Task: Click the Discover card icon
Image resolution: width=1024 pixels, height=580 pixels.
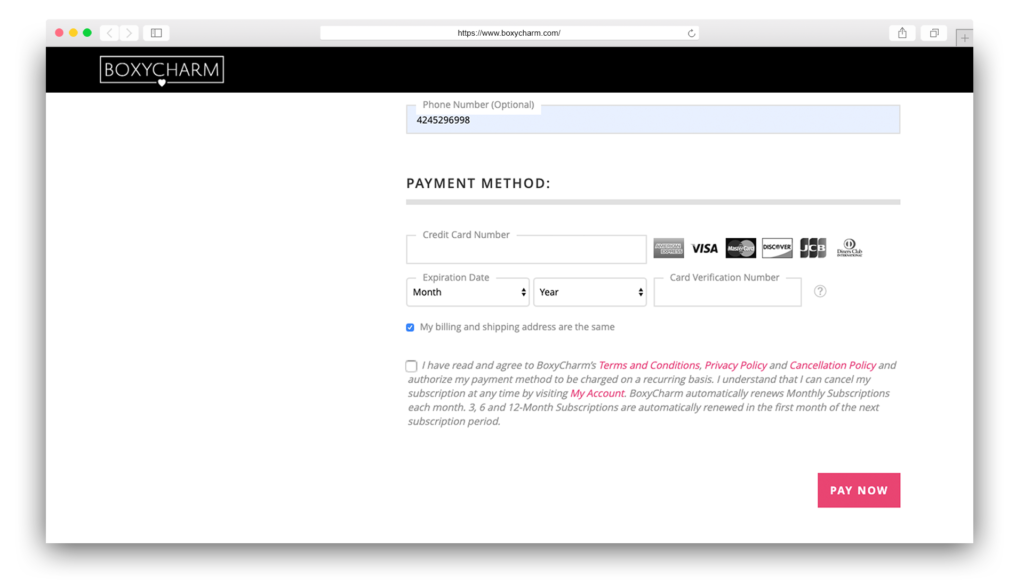Action: pos(777,248)
